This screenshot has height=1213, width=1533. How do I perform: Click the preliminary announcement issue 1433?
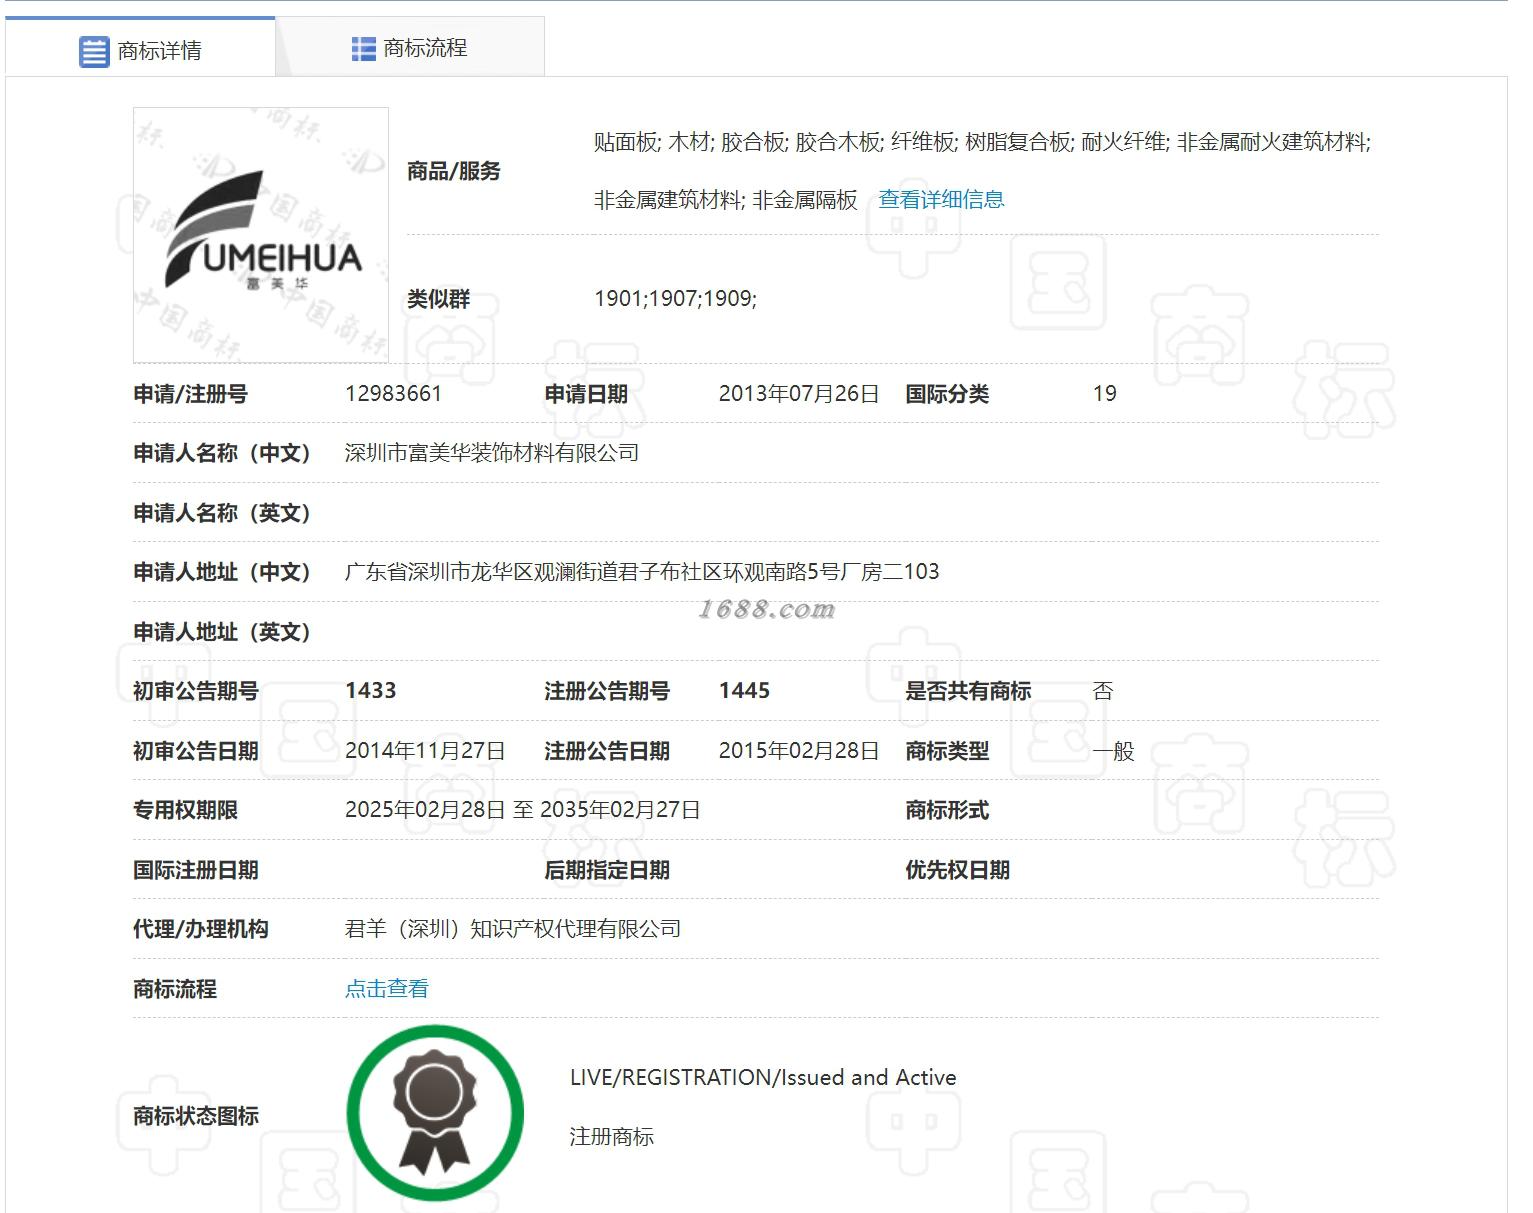pyautogui.click(x=371, y=691)
